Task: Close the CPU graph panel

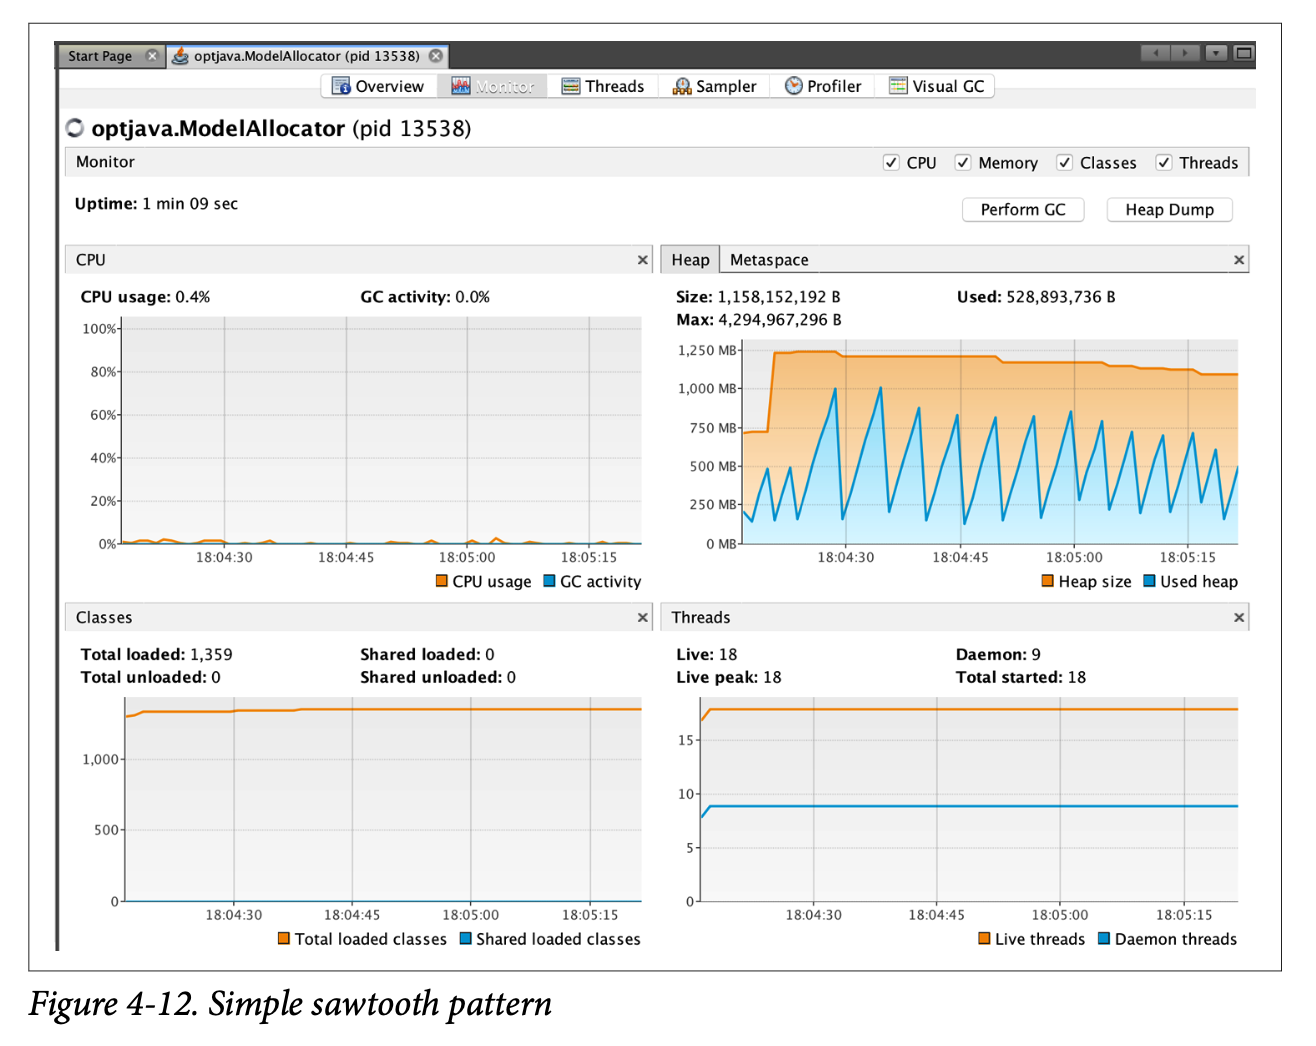Action: point(643,260)
